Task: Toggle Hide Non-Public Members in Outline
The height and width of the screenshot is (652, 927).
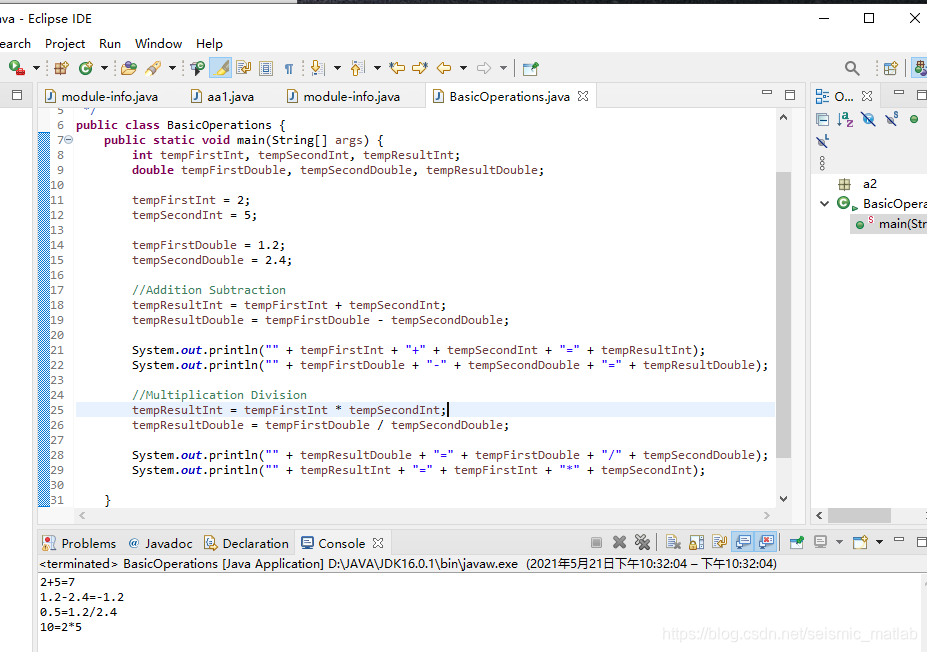Action: (x=914, y=119)
